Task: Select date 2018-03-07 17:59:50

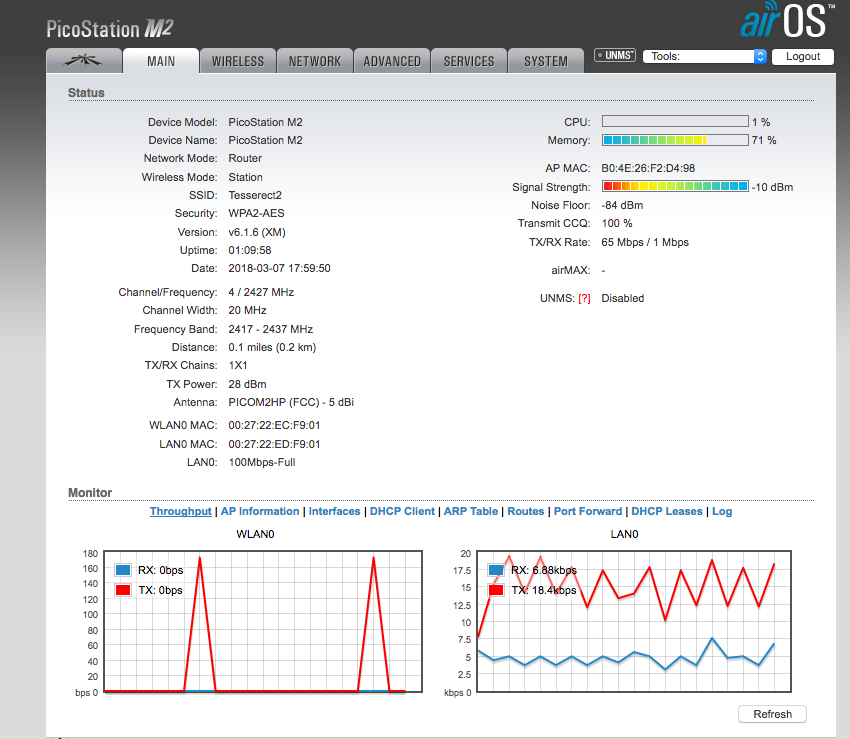Action: click(279, 268)
